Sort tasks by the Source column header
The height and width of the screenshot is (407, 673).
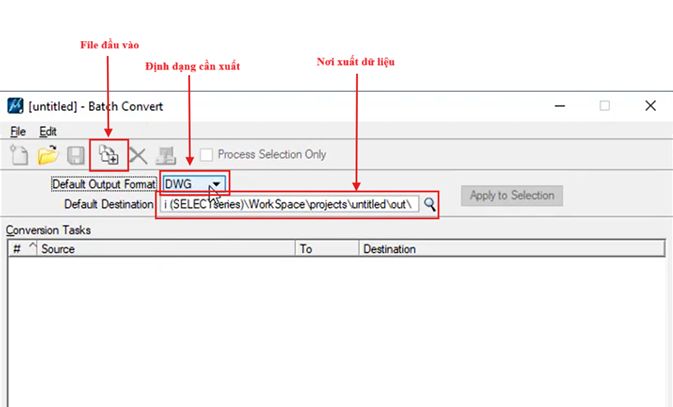165,248
